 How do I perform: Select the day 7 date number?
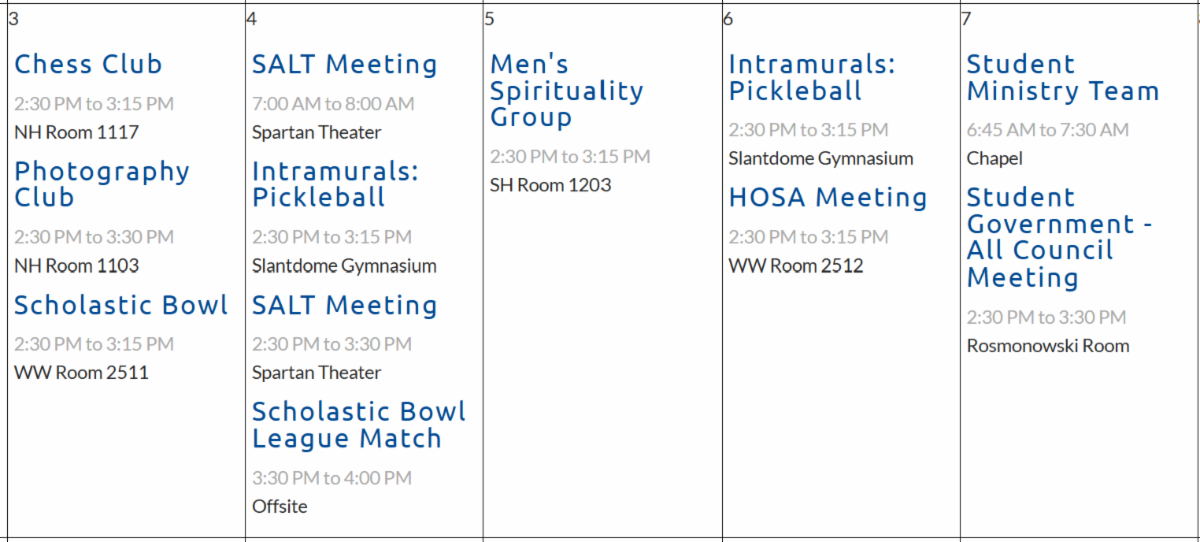[x=966, y=18]
